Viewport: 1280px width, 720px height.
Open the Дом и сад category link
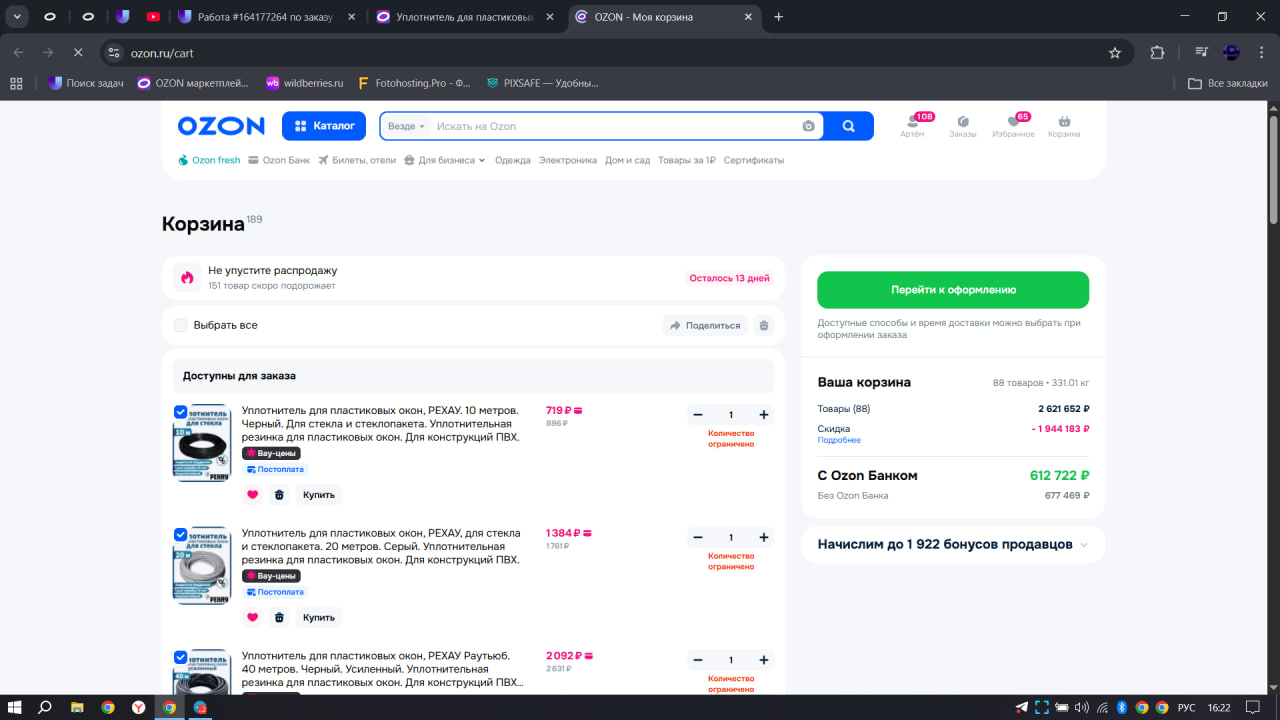(x=628, y=160)
